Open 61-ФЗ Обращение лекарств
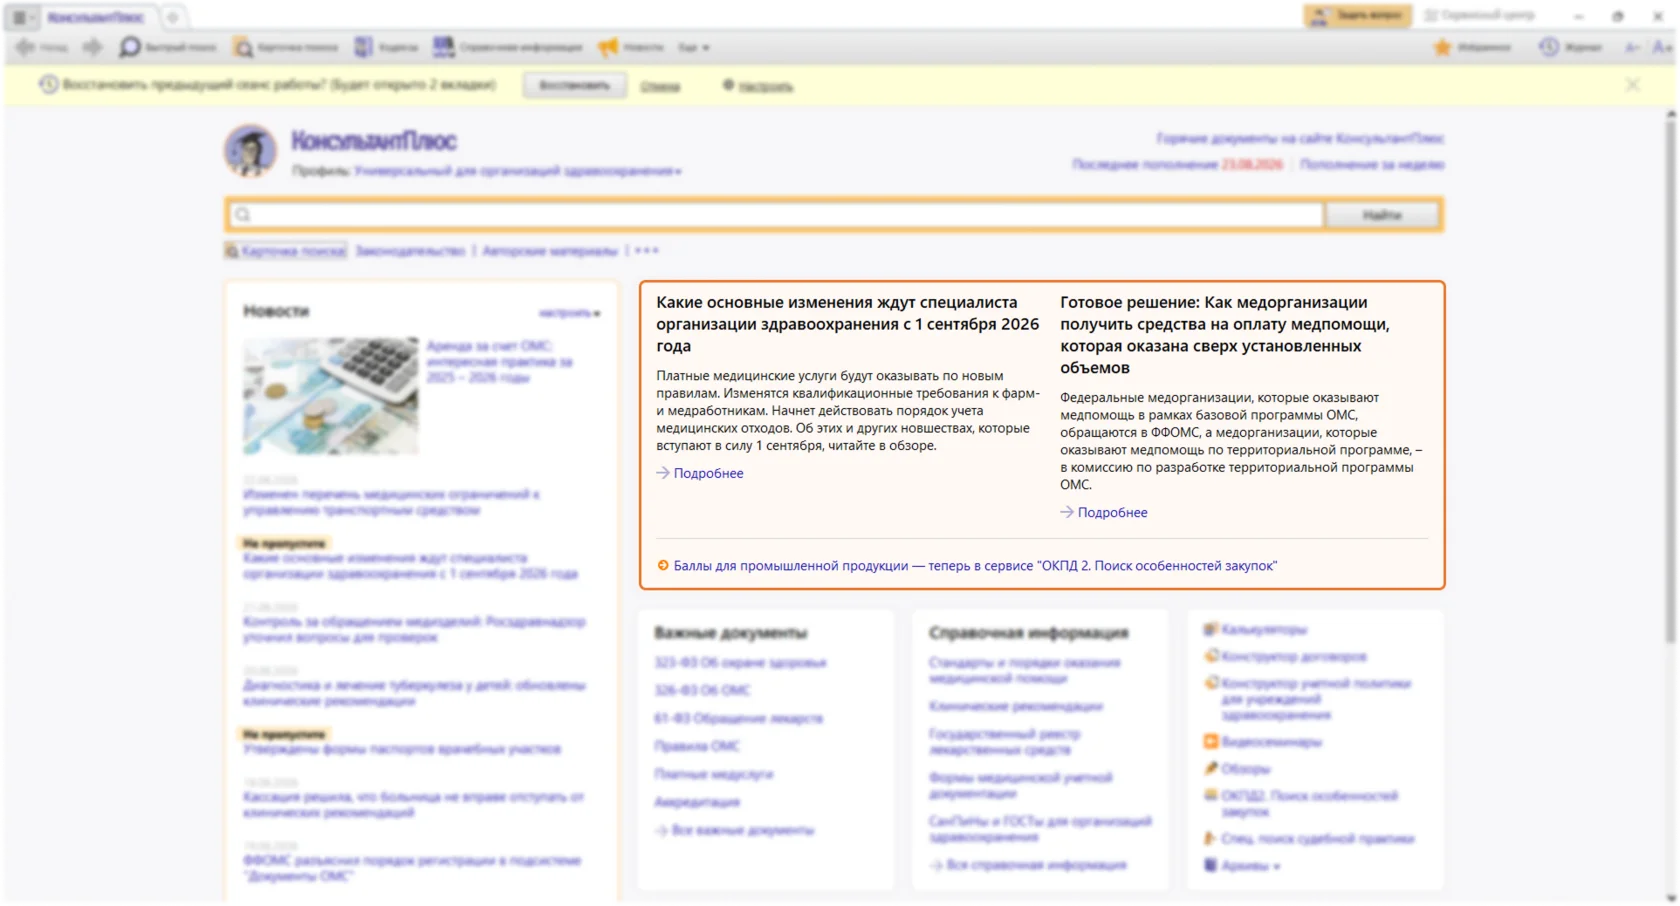This screenshot has width=1680, height=906. (x=738, y=718)
